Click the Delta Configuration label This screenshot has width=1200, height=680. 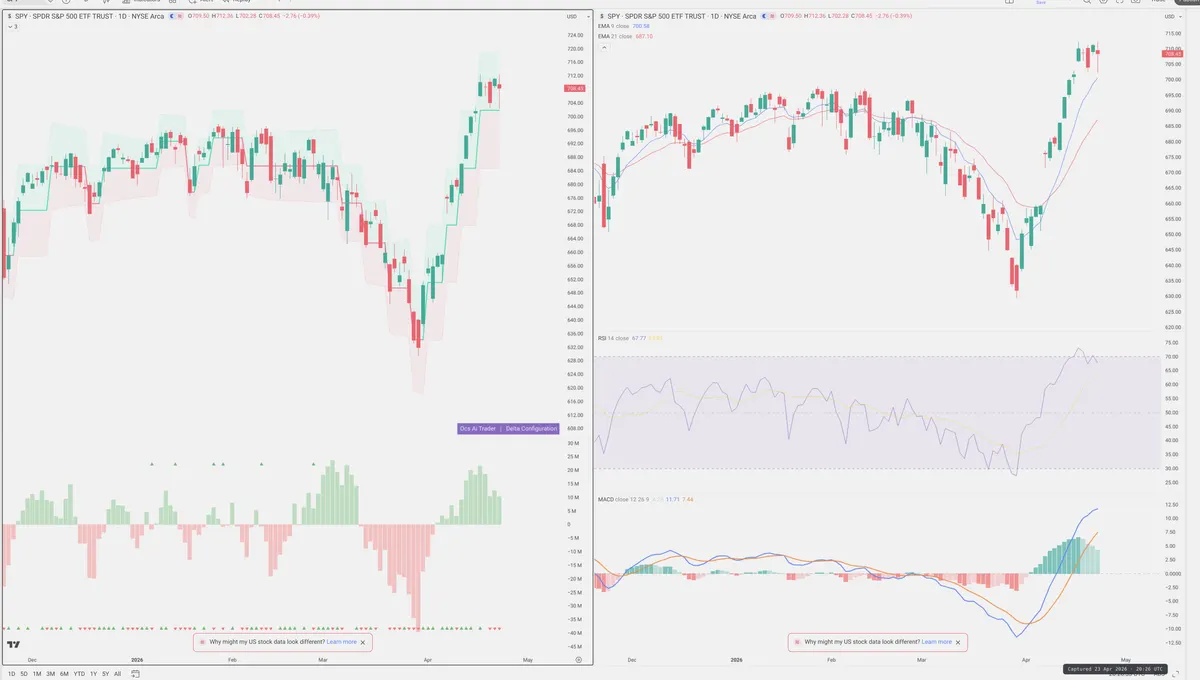click(x=531, y=428)
